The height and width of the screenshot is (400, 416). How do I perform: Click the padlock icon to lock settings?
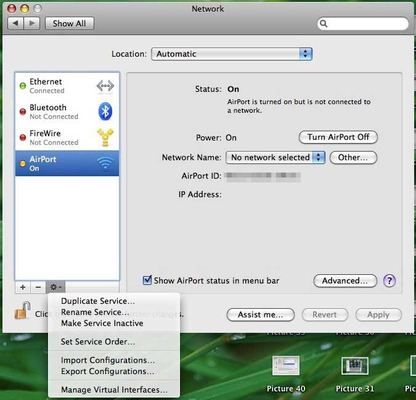[23, 311]
